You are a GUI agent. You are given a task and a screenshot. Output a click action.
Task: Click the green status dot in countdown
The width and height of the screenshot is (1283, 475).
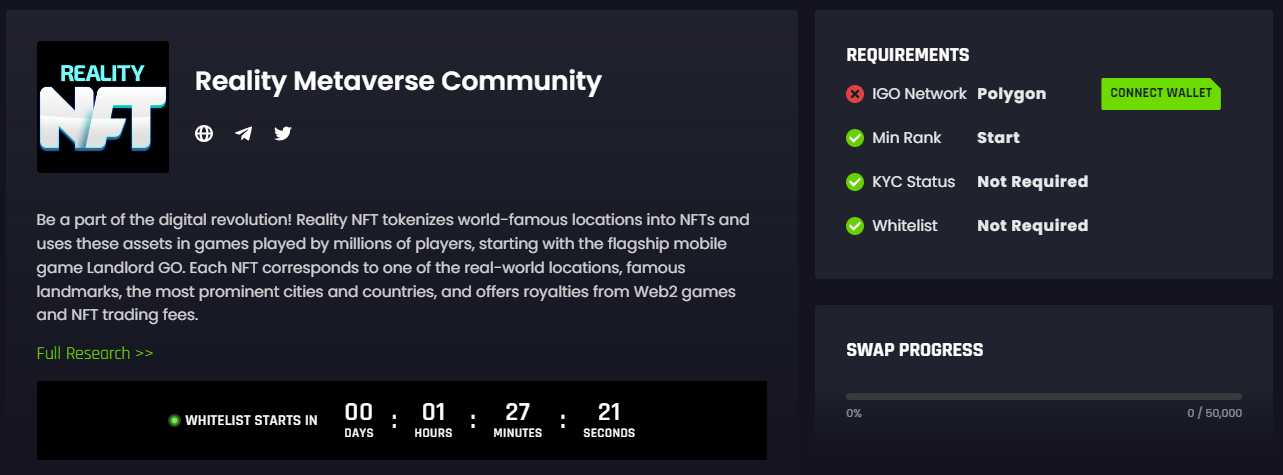pos(174,420)
